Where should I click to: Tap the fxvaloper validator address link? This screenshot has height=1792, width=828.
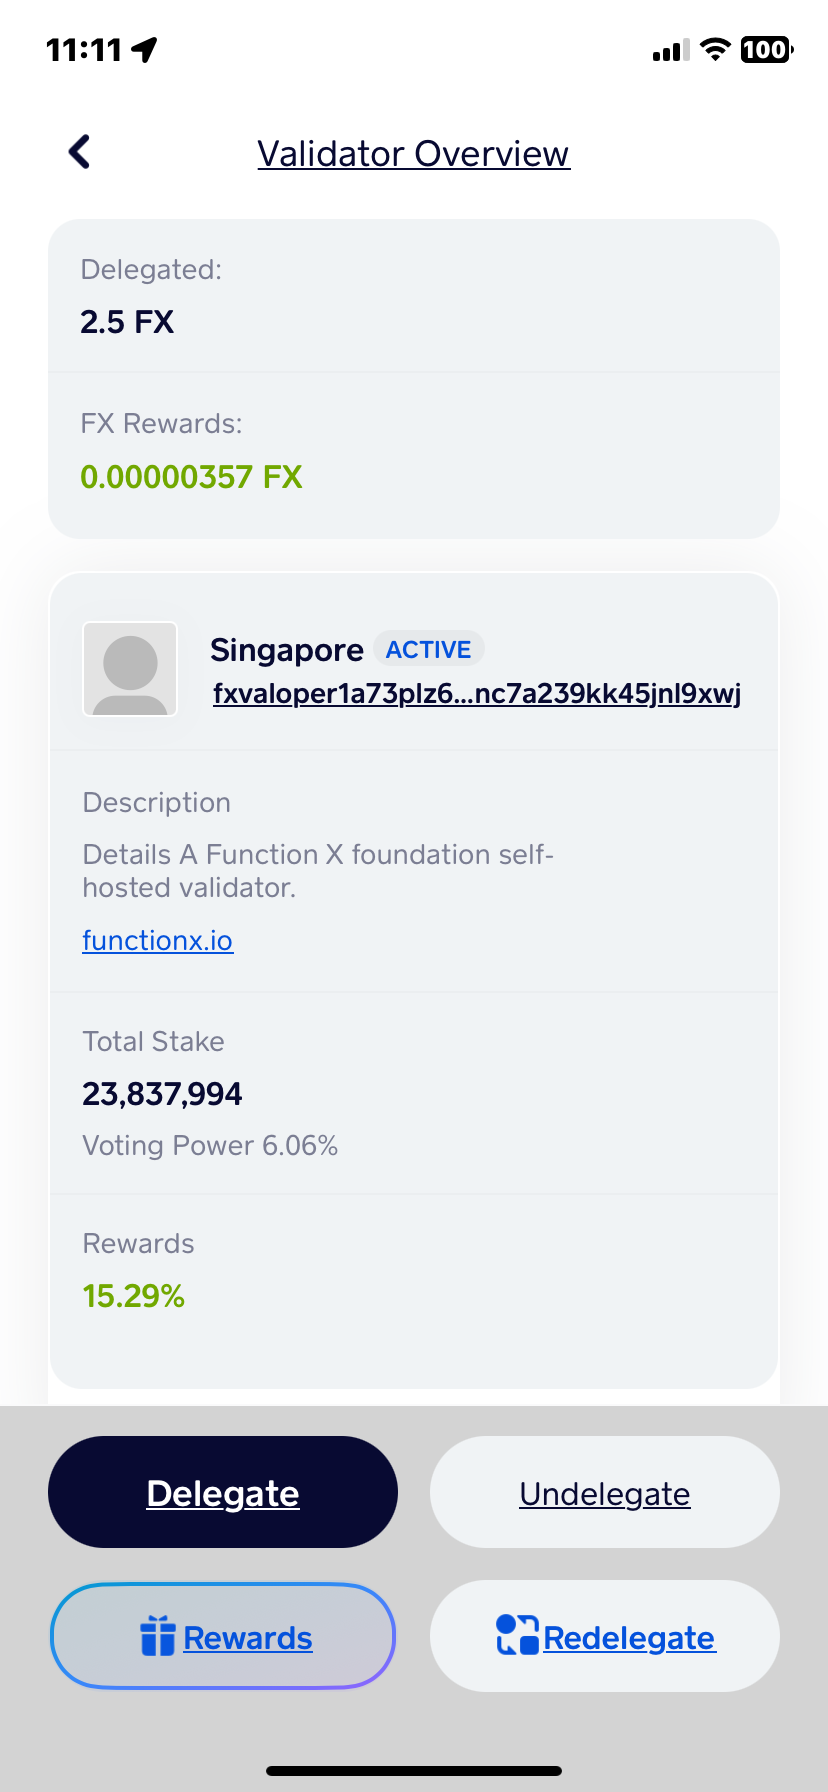pyautogui.click(x=477, y=693)
